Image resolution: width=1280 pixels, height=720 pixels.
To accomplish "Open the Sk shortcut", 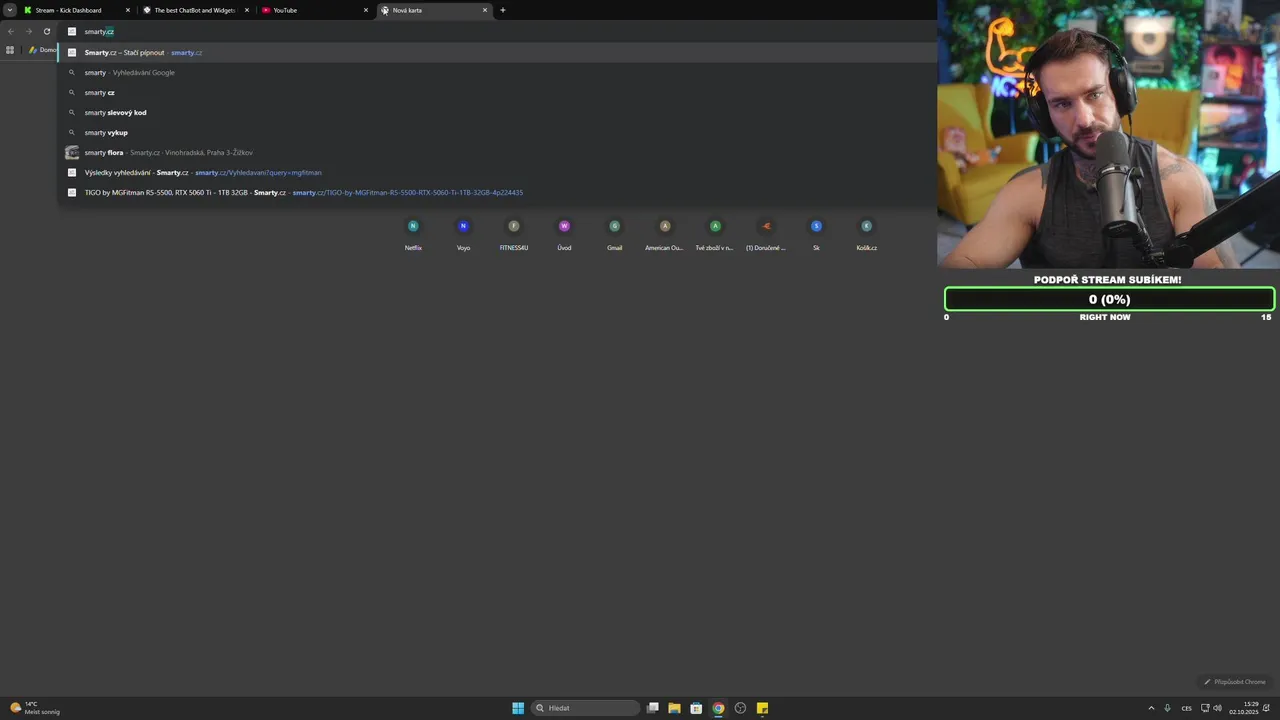I will pyautogui.click(x=816, y=235).
